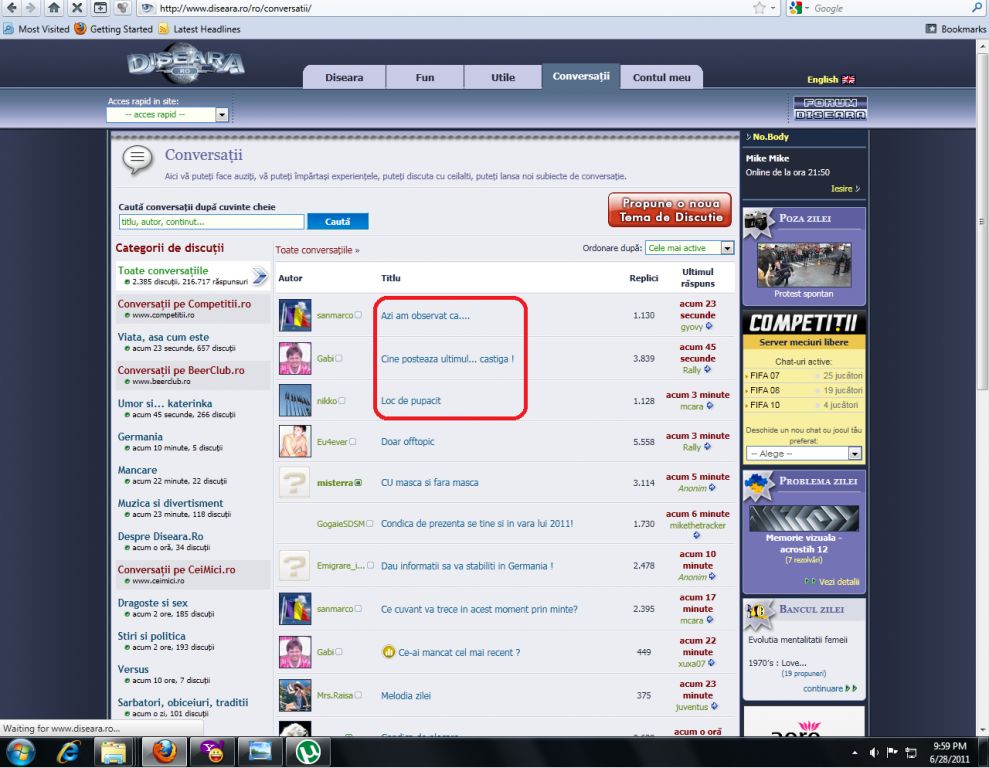Open Windows Explorer from the taskbar
Viewport: 989px width, 768px height.
pos(114,752)
